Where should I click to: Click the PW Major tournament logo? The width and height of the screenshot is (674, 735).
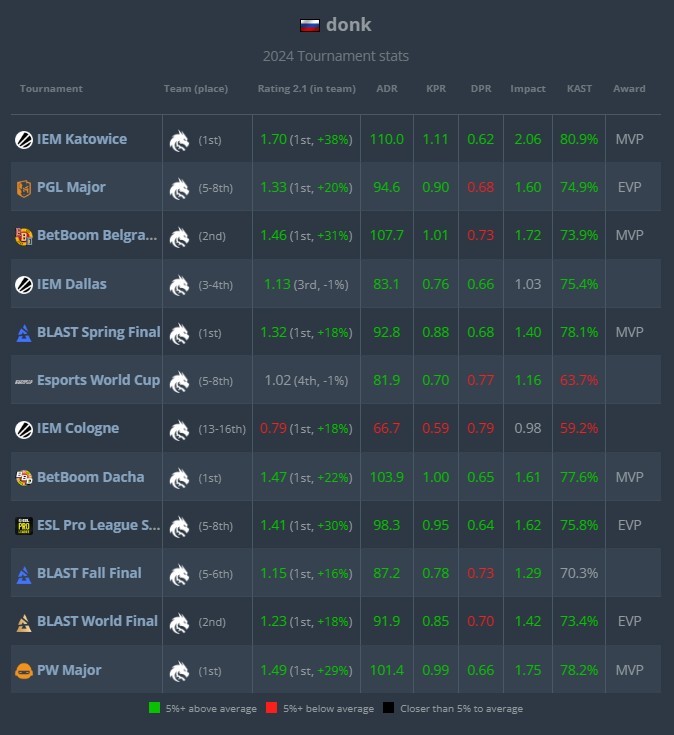point(24,671)
